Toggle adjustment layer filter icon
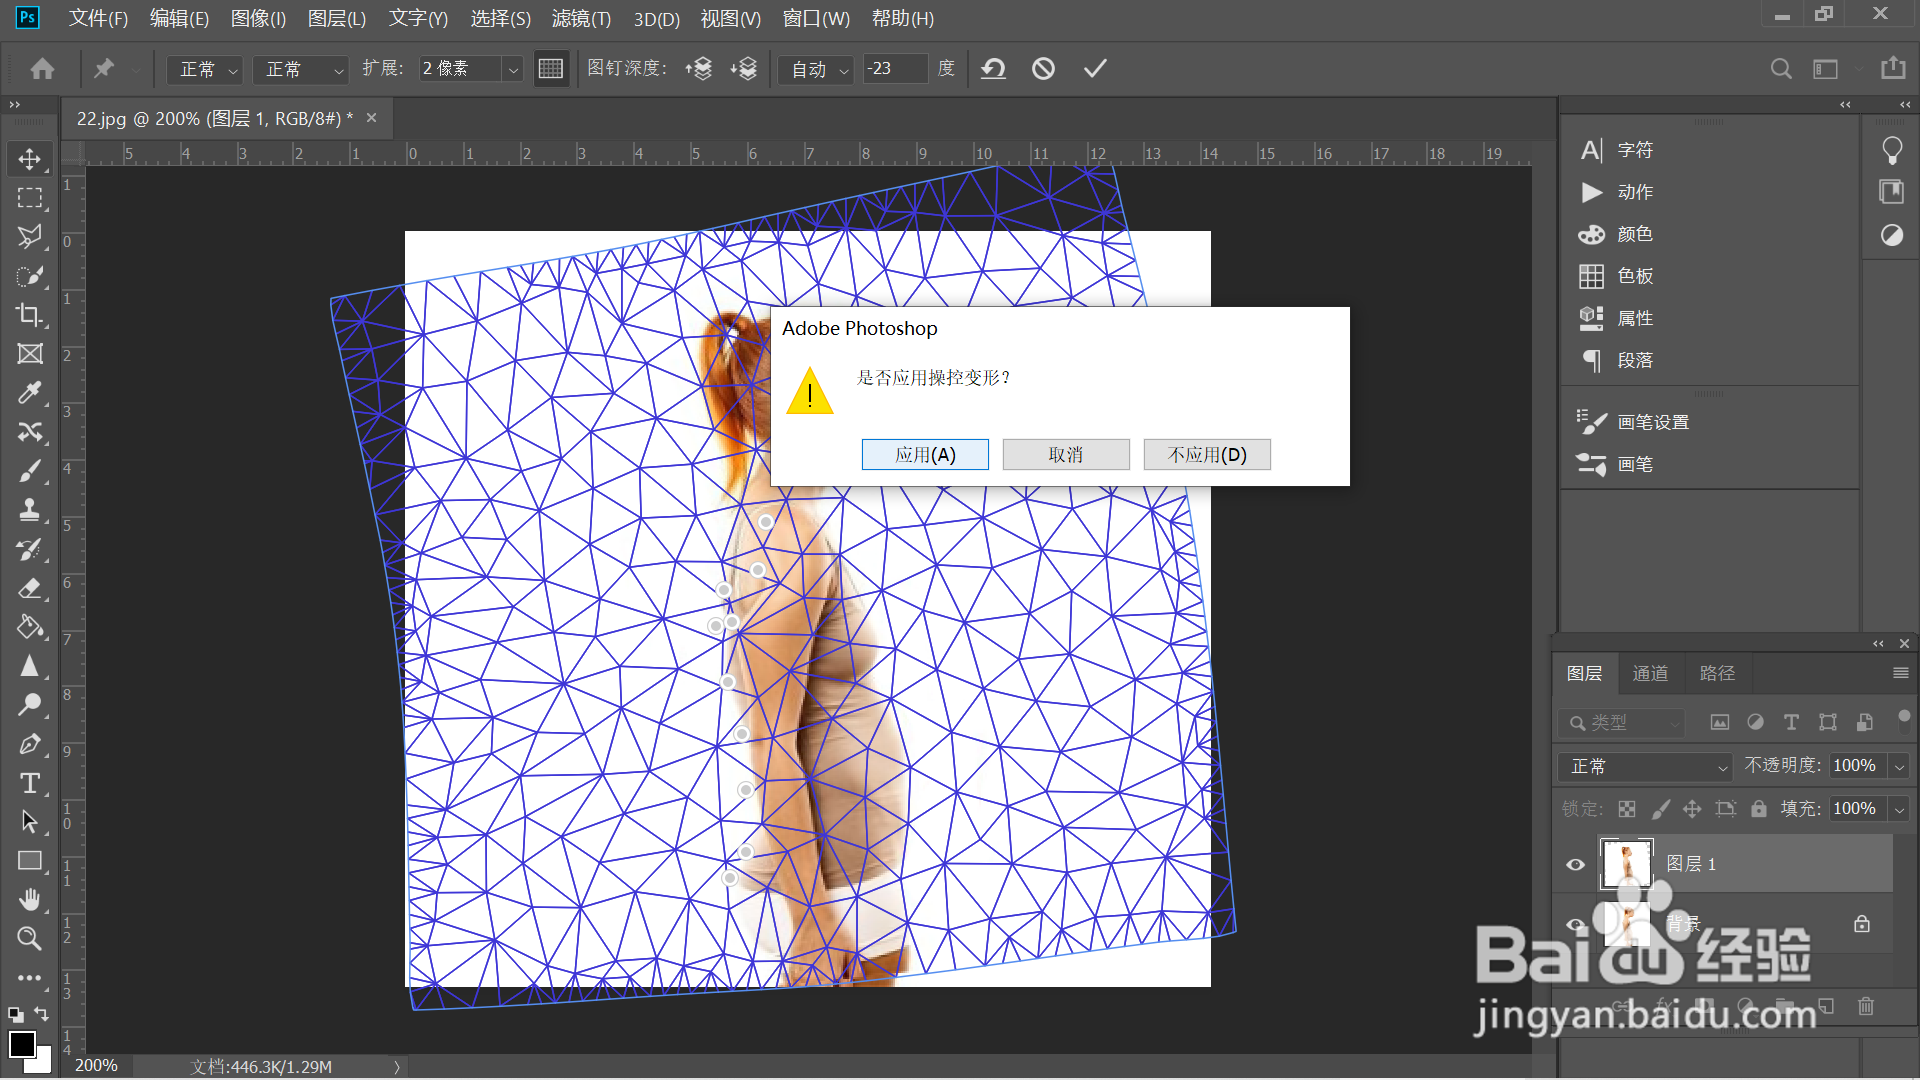The width and height of the screenshot is (1920, 1080). pos(1755,722)
